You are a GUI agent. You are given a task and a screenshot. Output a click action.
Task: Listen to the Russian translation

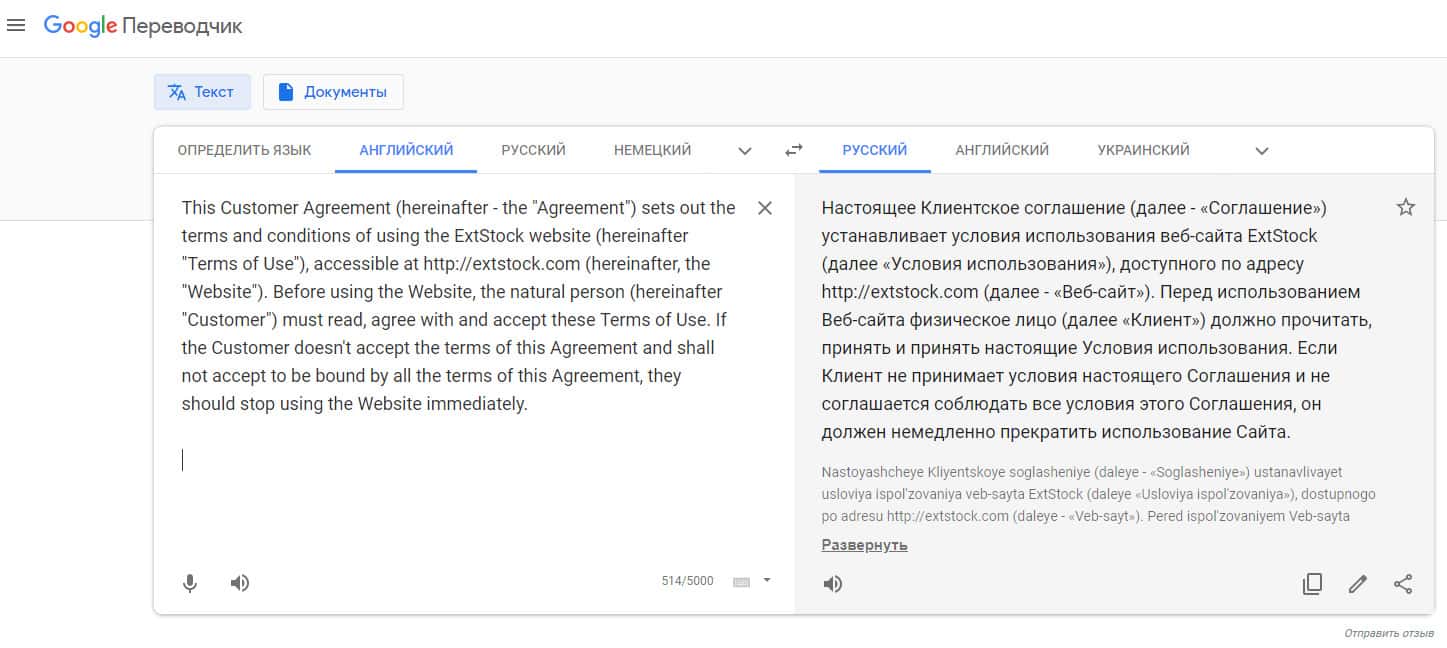click(832, 584)
